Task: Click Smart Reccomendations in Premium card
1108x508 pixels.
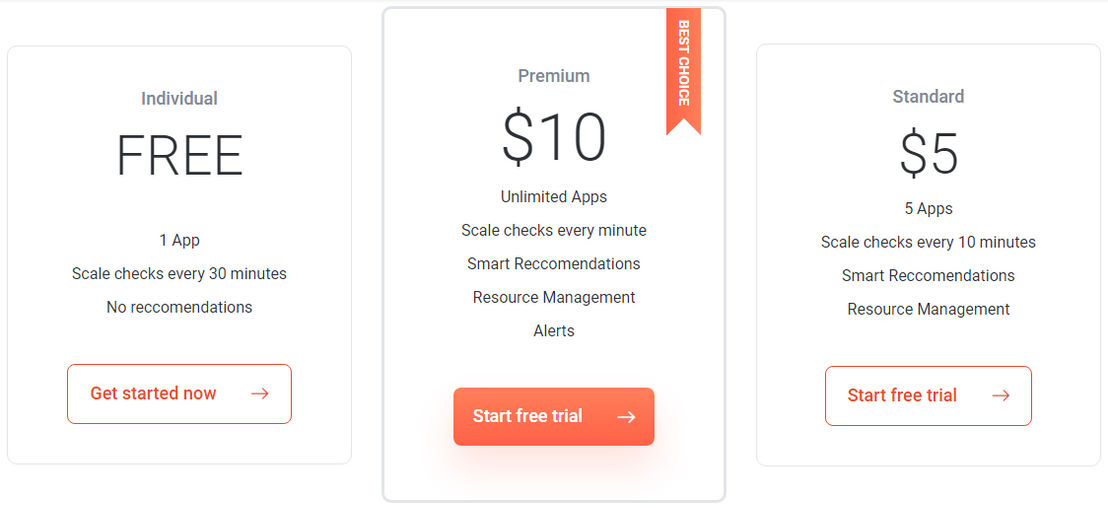Action: pos(554,264)
